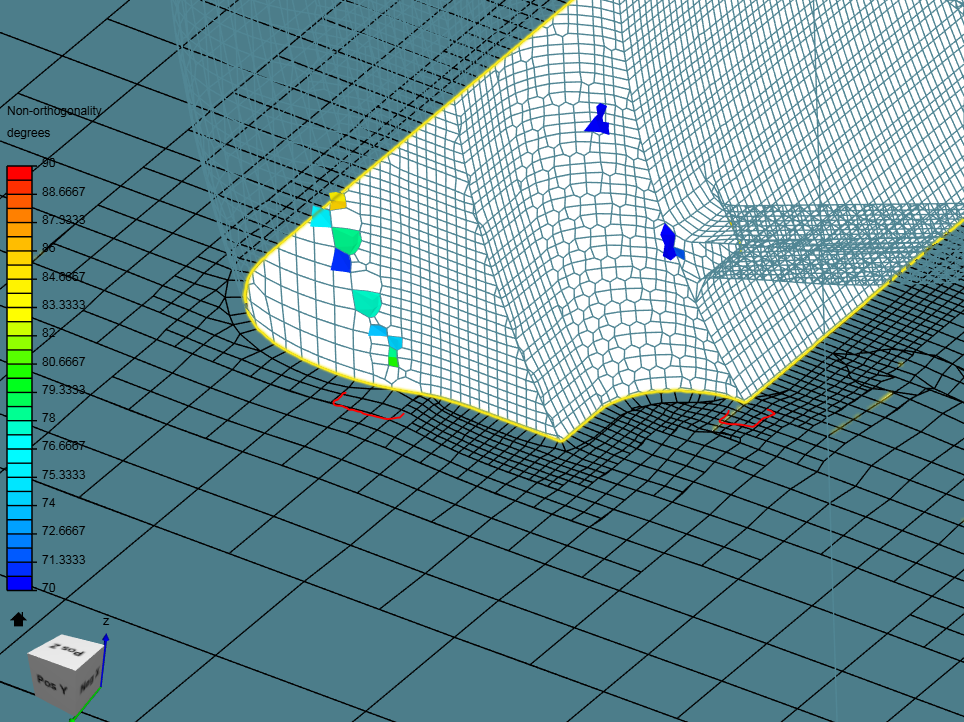Click the legend value '86'
This screenshot has height=722, width=964.
point(49,248)
